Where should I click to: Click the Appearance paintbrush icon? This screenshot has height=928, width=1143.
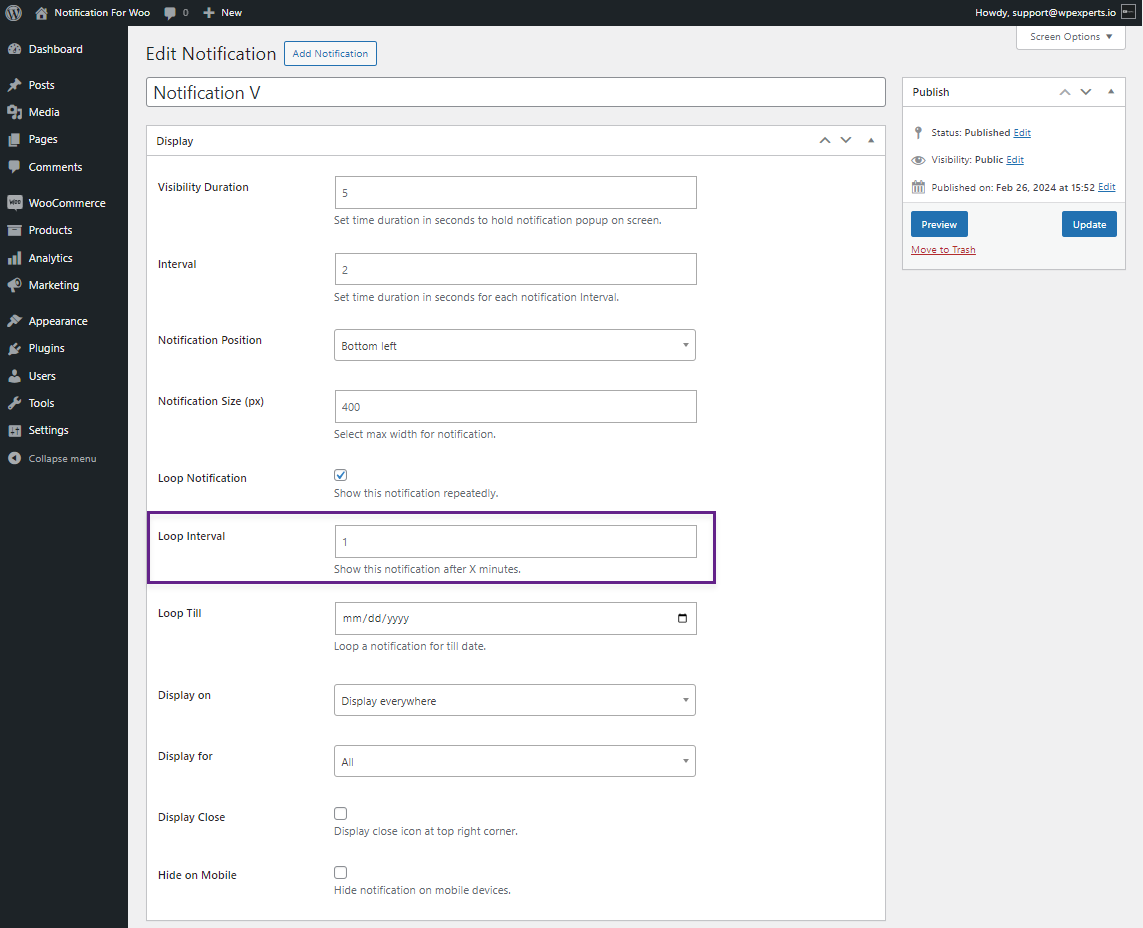point(15,321)
